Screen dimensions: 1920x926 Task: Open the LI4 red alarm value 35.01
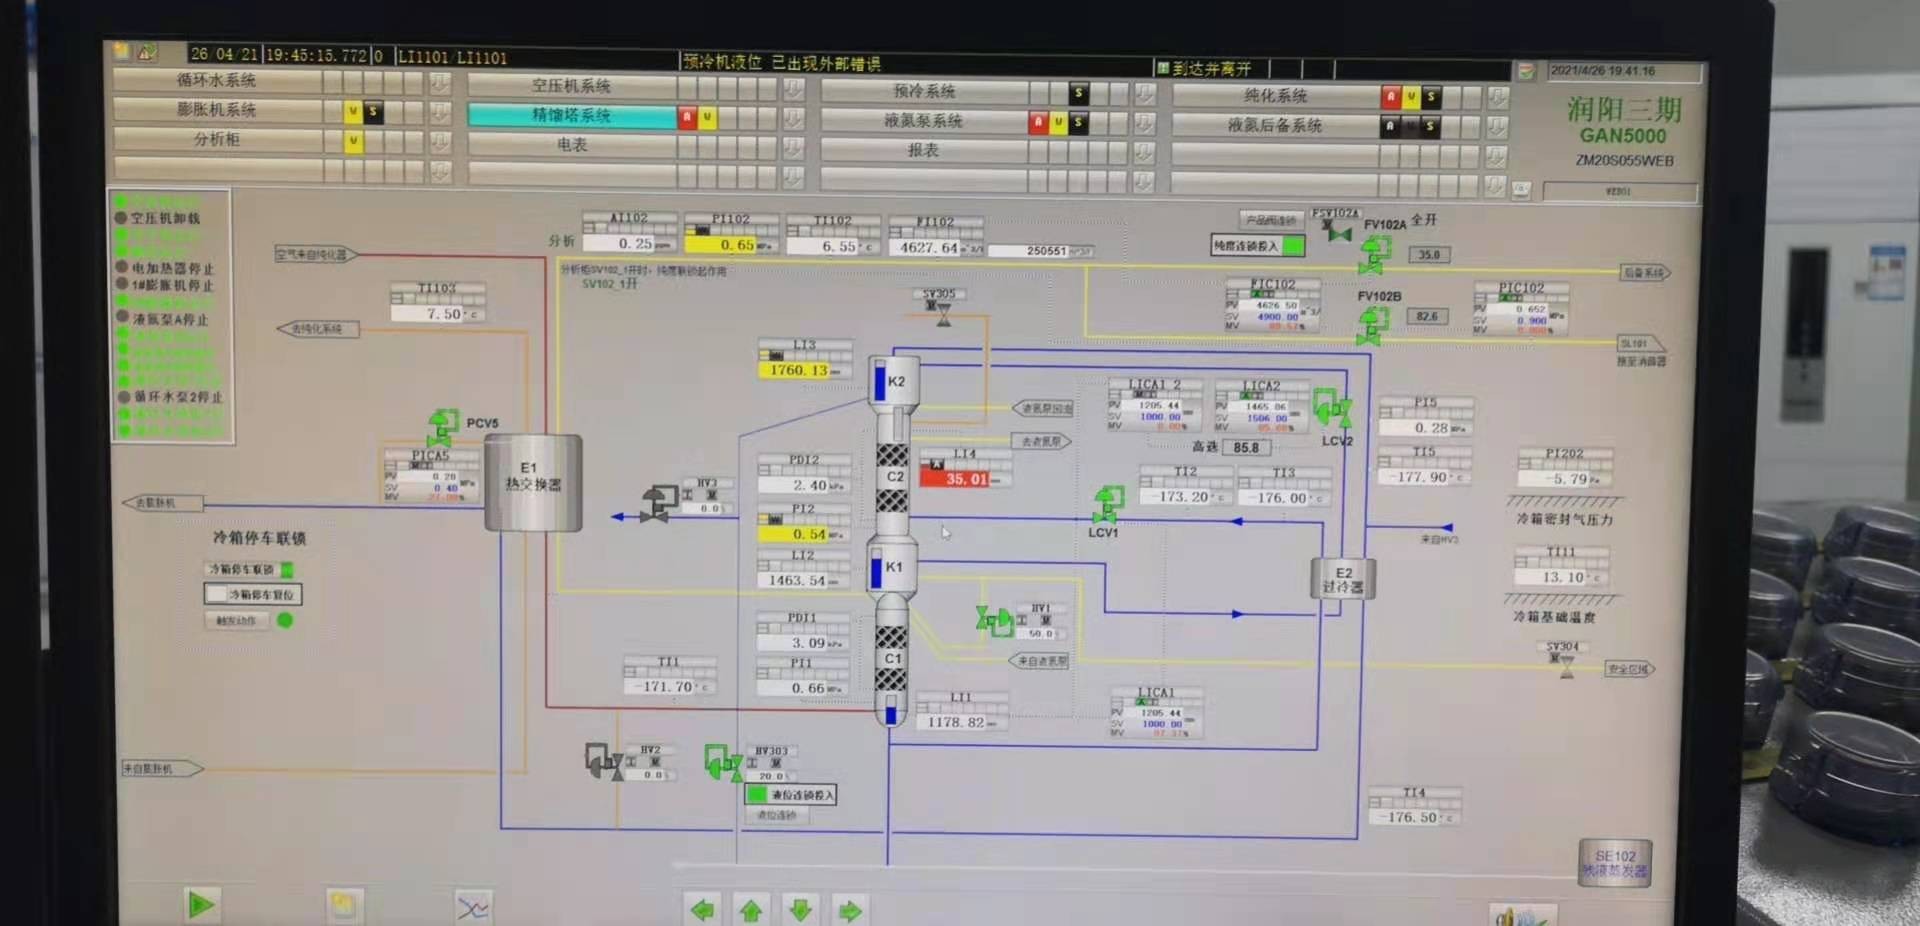pos(964,479)
